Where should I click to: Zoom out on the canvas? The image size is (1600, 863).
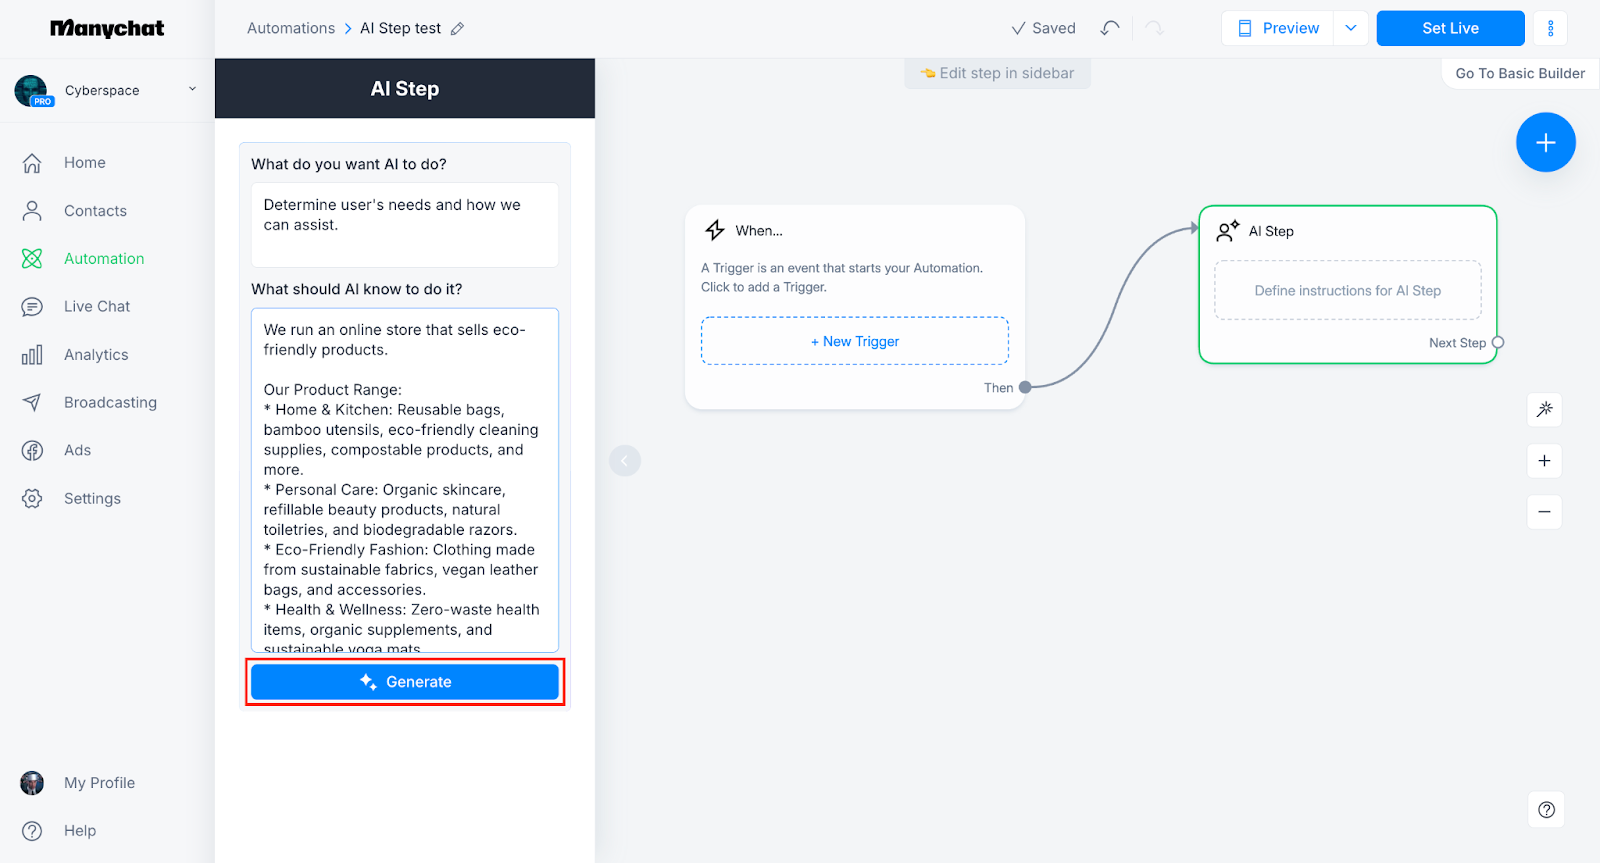tap(1544, 512)
